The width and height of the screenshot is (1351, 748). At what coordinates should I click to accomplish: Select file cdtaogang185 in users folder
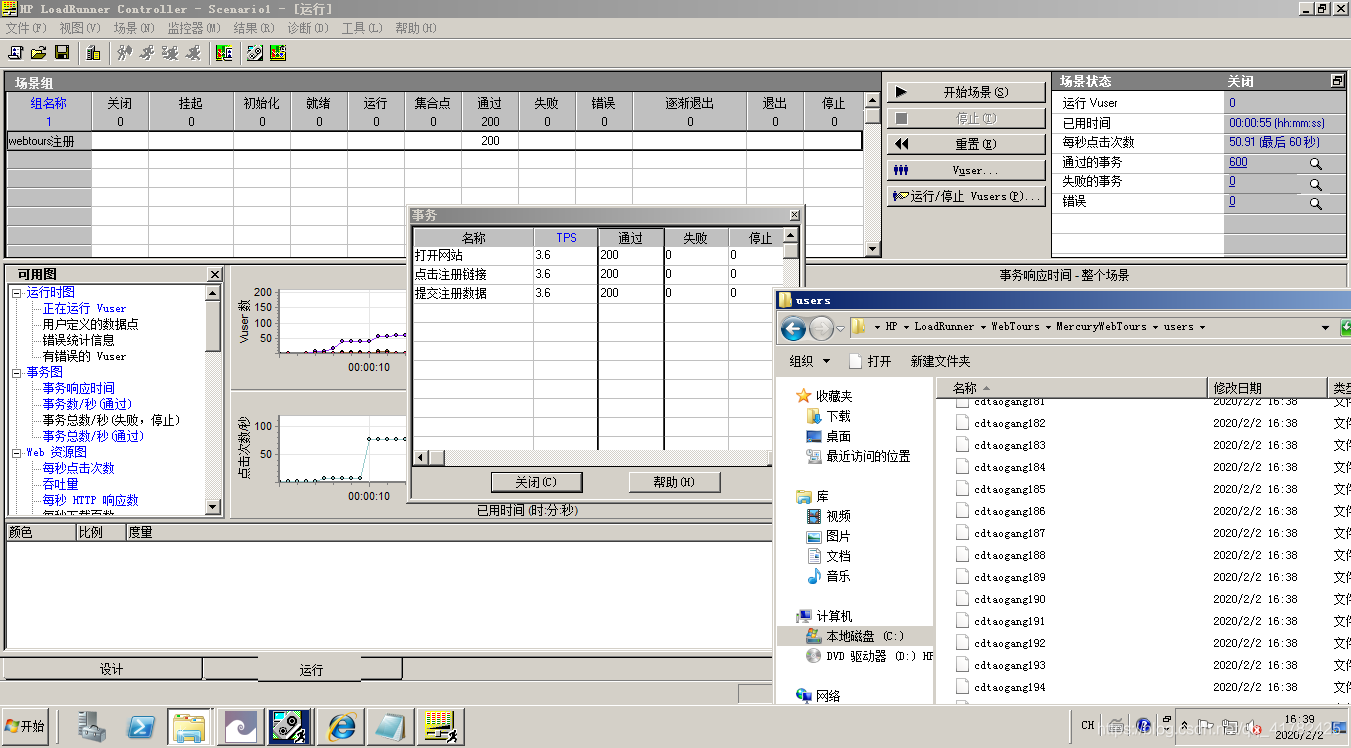pyautogui.click(x=1010, y=489)
